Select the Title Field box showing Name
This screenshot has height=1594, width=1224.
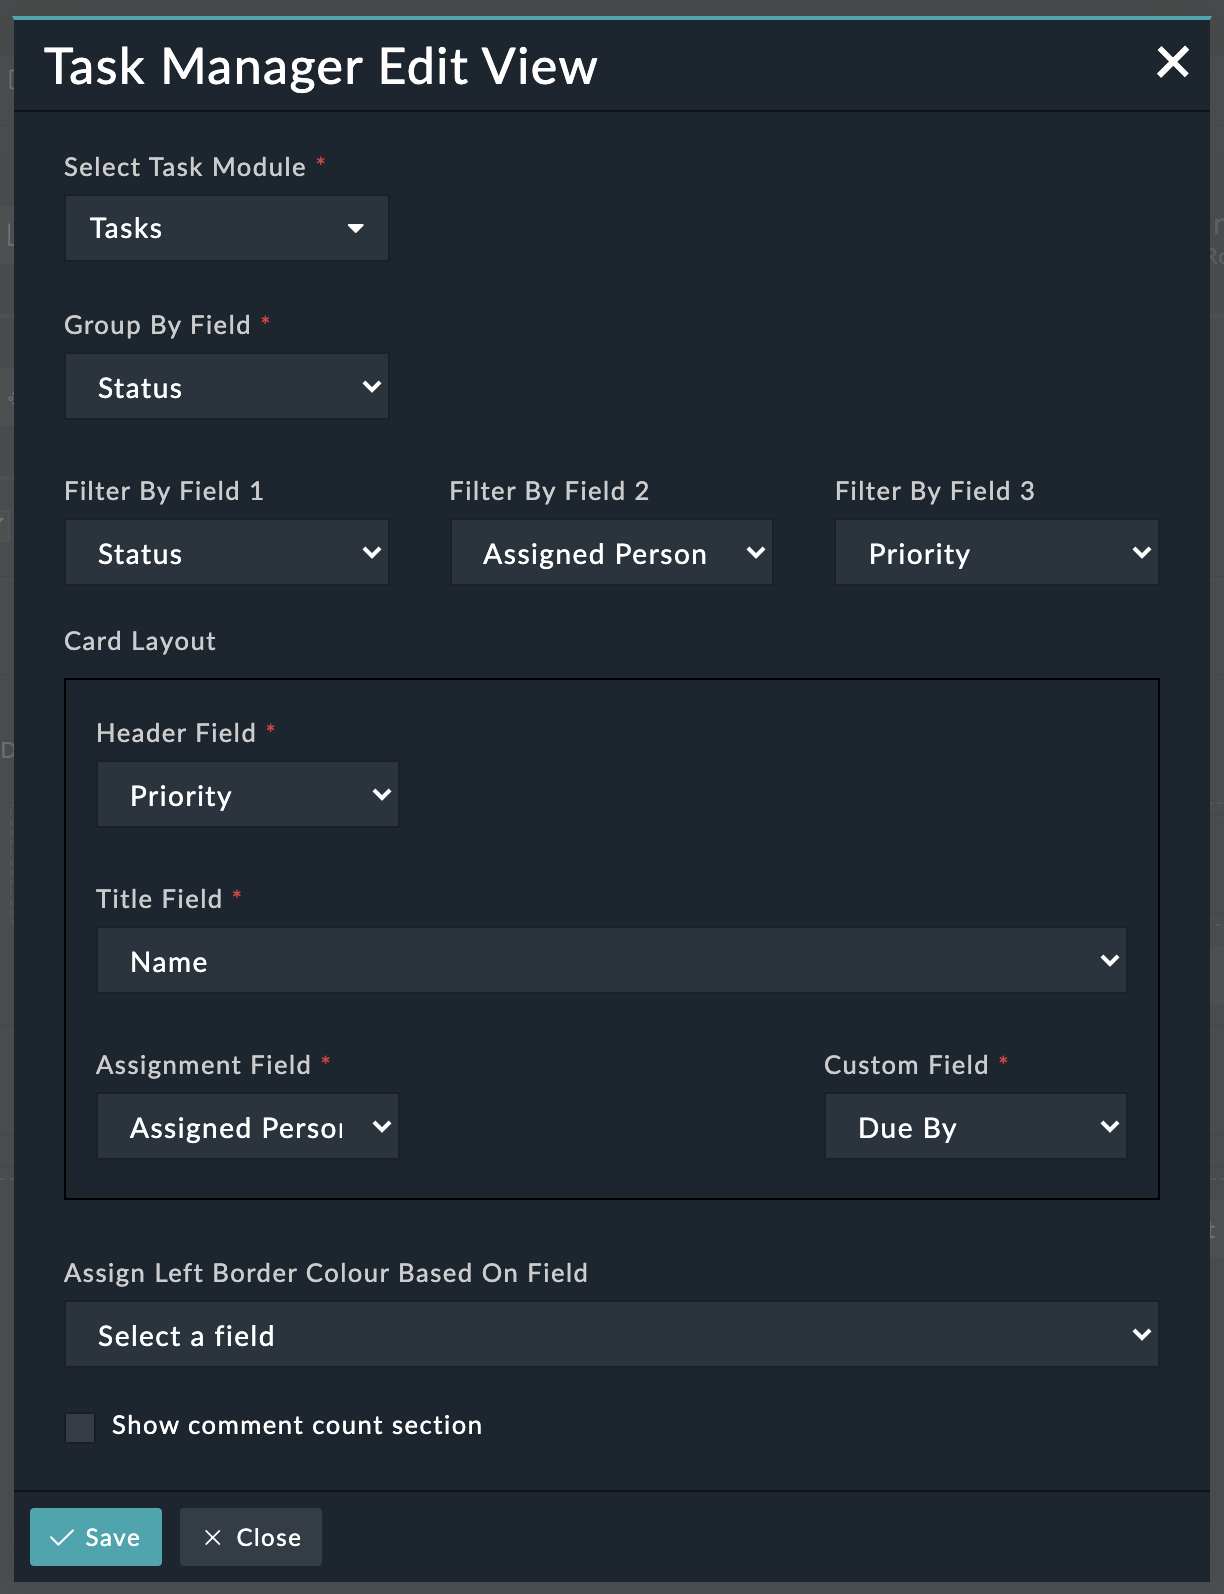pyautogui.click(x=611, y=961)
